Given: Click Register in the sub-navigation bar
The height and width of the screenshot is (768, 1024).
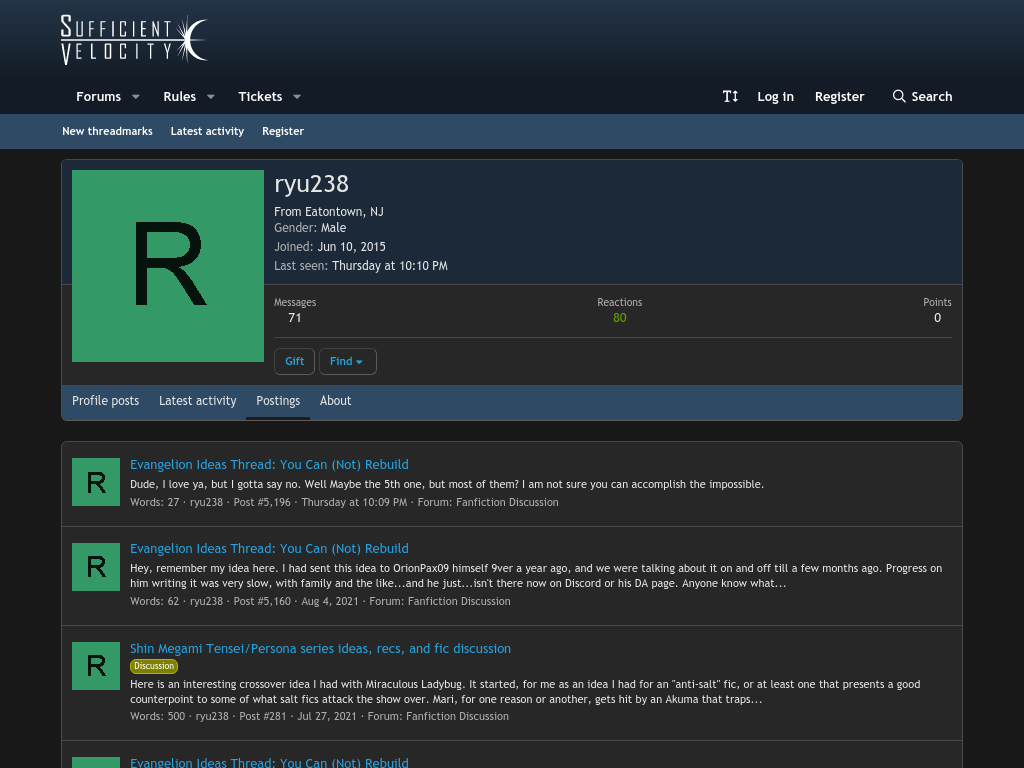Looking at the screenshot, I should tap(283, 131).
